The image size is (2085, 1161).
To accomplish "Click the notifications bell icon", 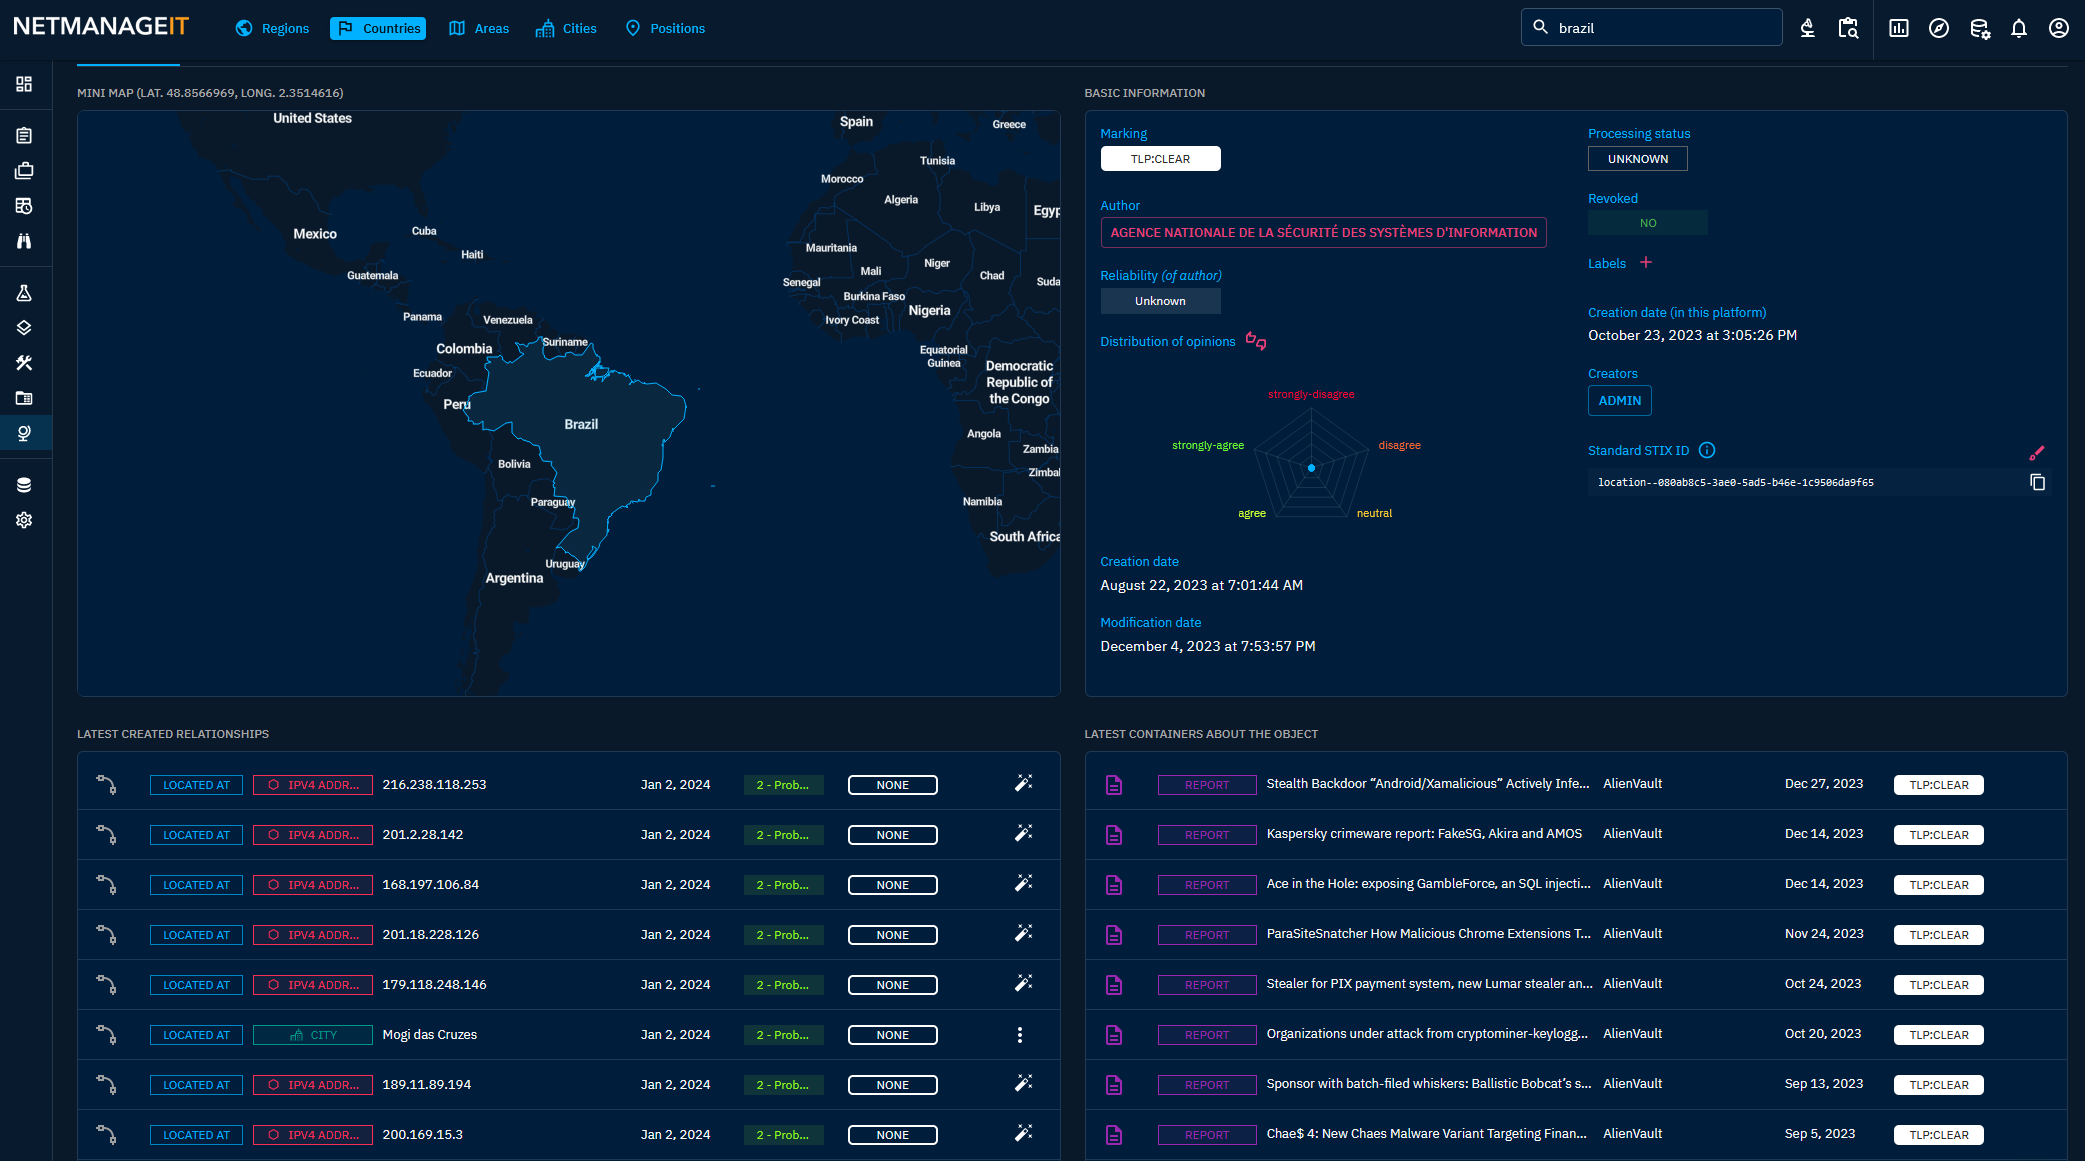I will pos(2018,28).
